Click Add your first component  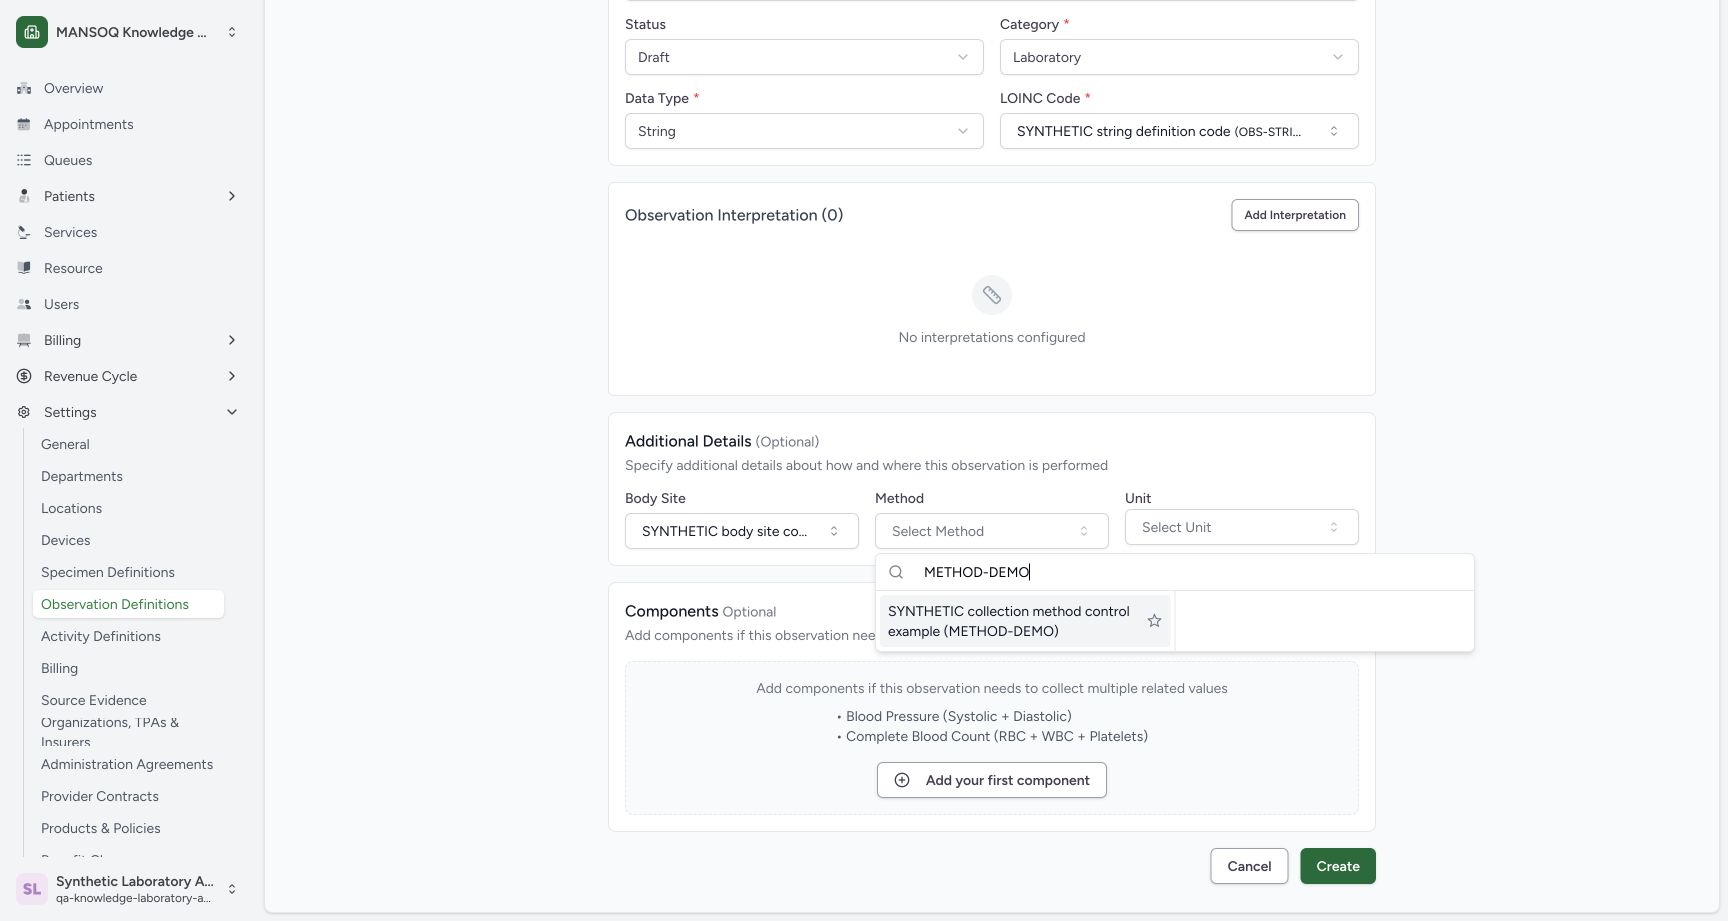coord(992,780)
